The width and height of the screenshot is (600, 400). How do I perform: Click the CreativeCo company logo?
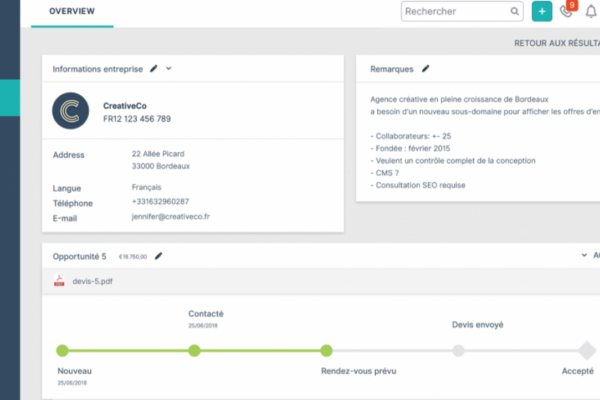(x=71, y=112)
